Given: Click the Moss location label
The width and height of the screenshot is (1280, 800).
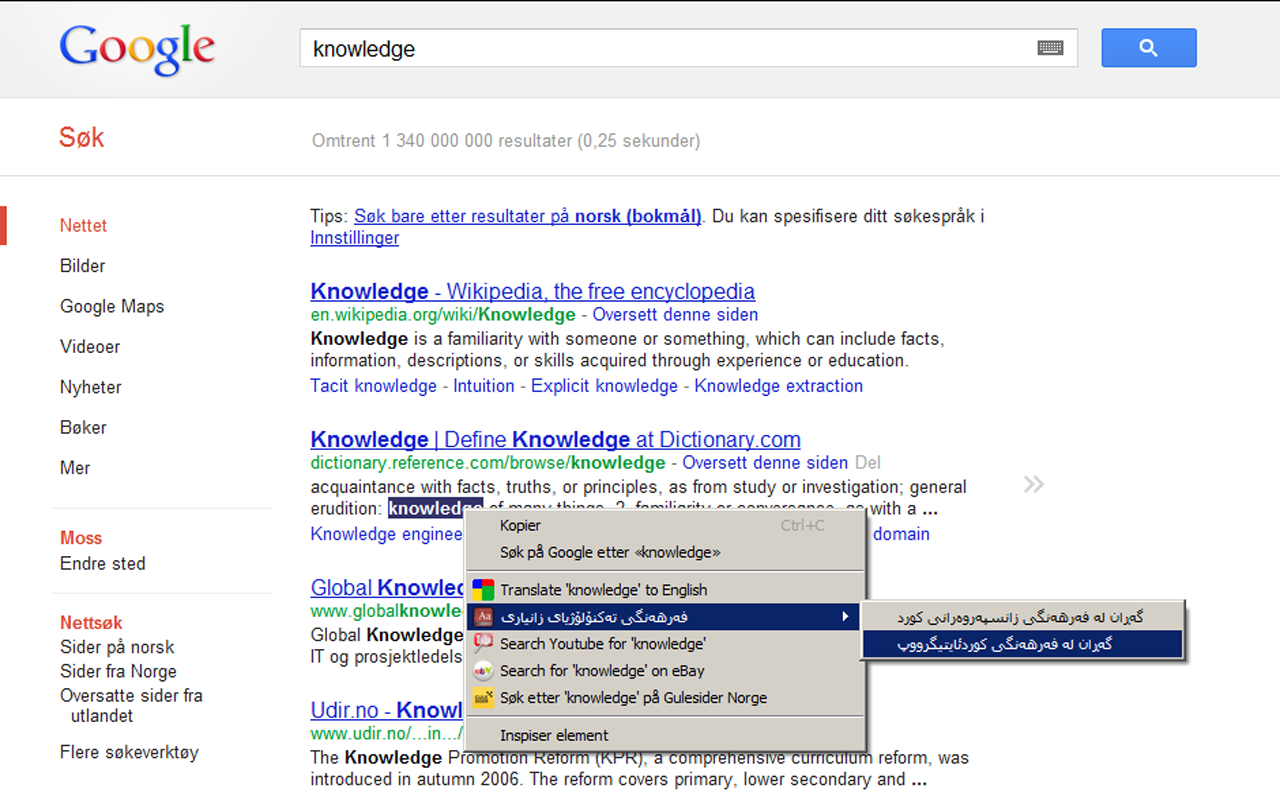Looking at the screenshot, I should (x=81, y=538).
